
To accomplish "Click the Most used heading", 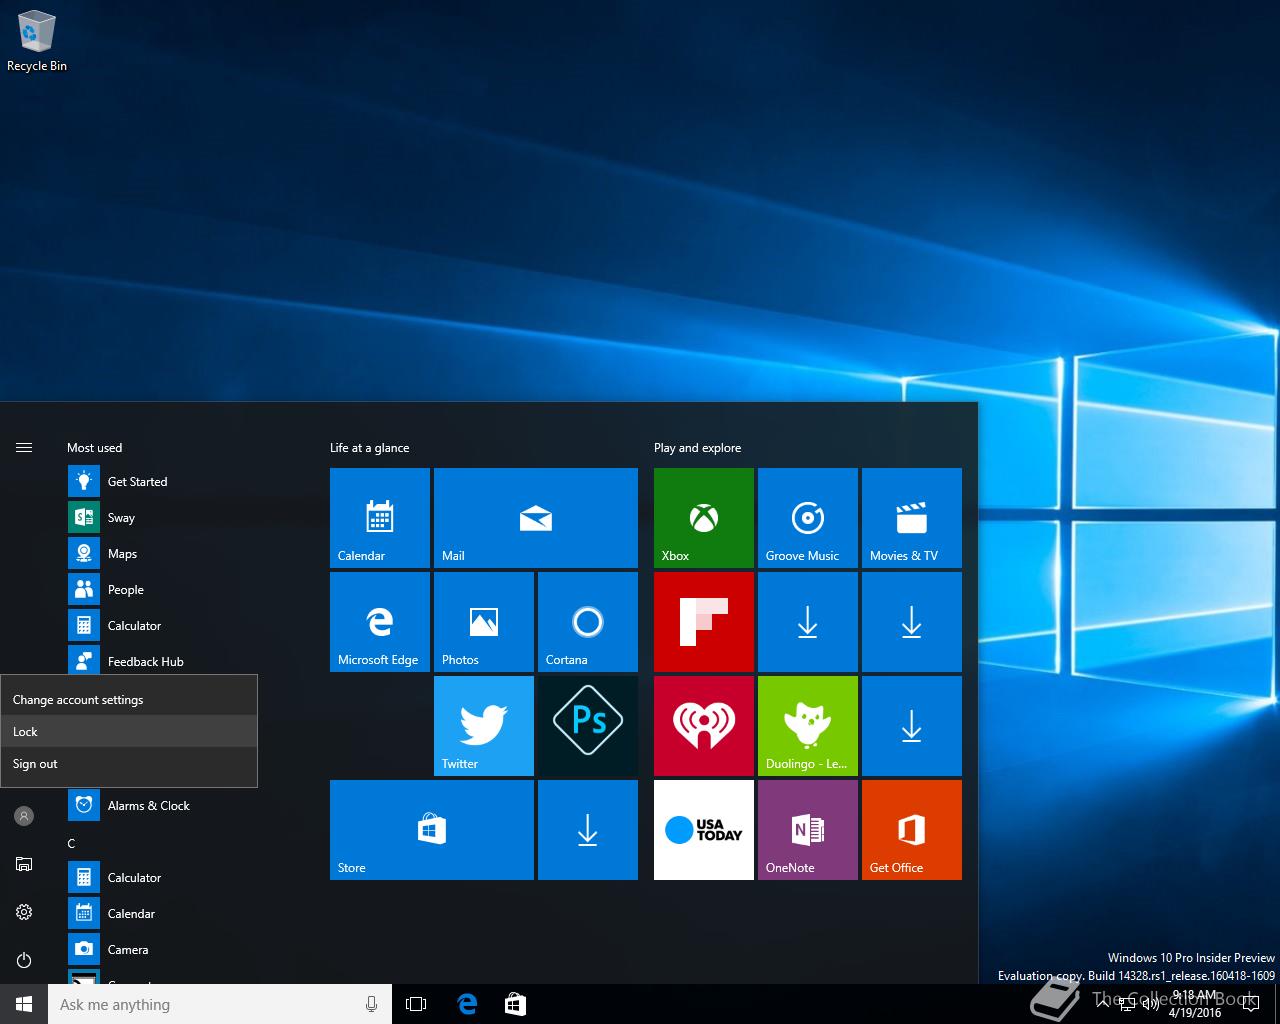I will point(94,447).
